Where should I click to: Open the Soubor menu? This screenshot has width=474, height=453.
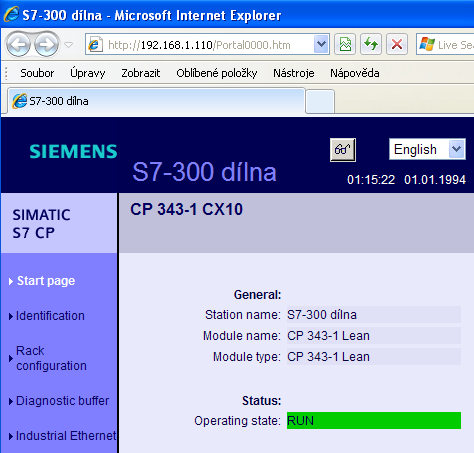[x=37, y=73]
